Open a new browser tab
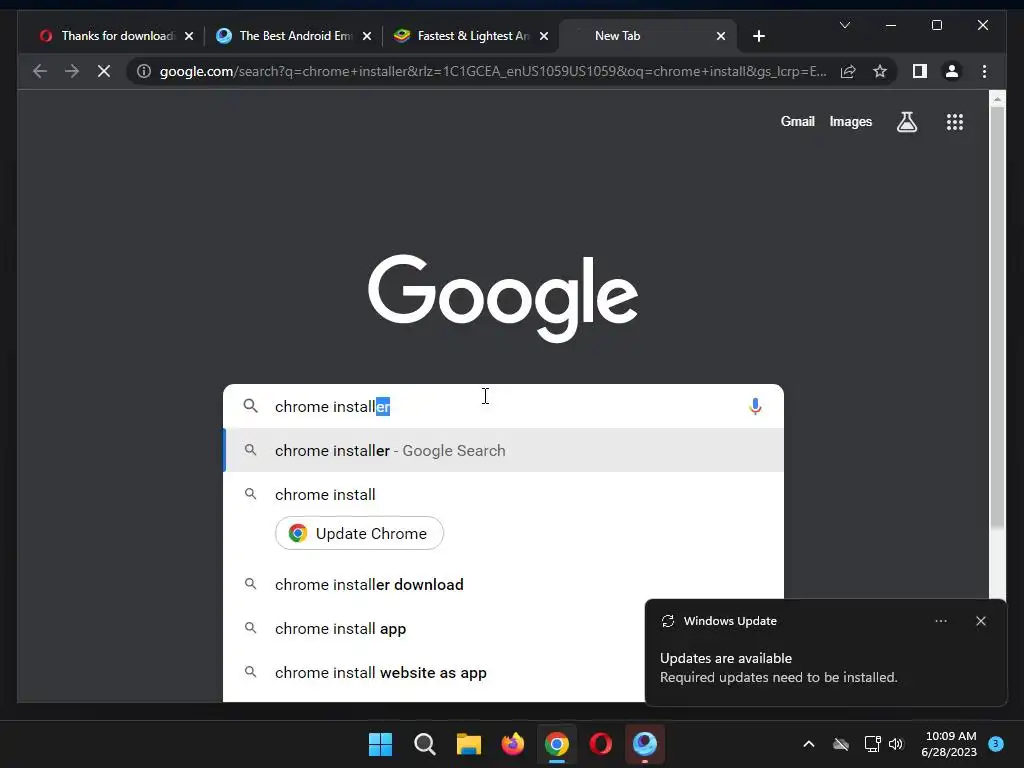1024x768 pixels. (x=758, y=36)
